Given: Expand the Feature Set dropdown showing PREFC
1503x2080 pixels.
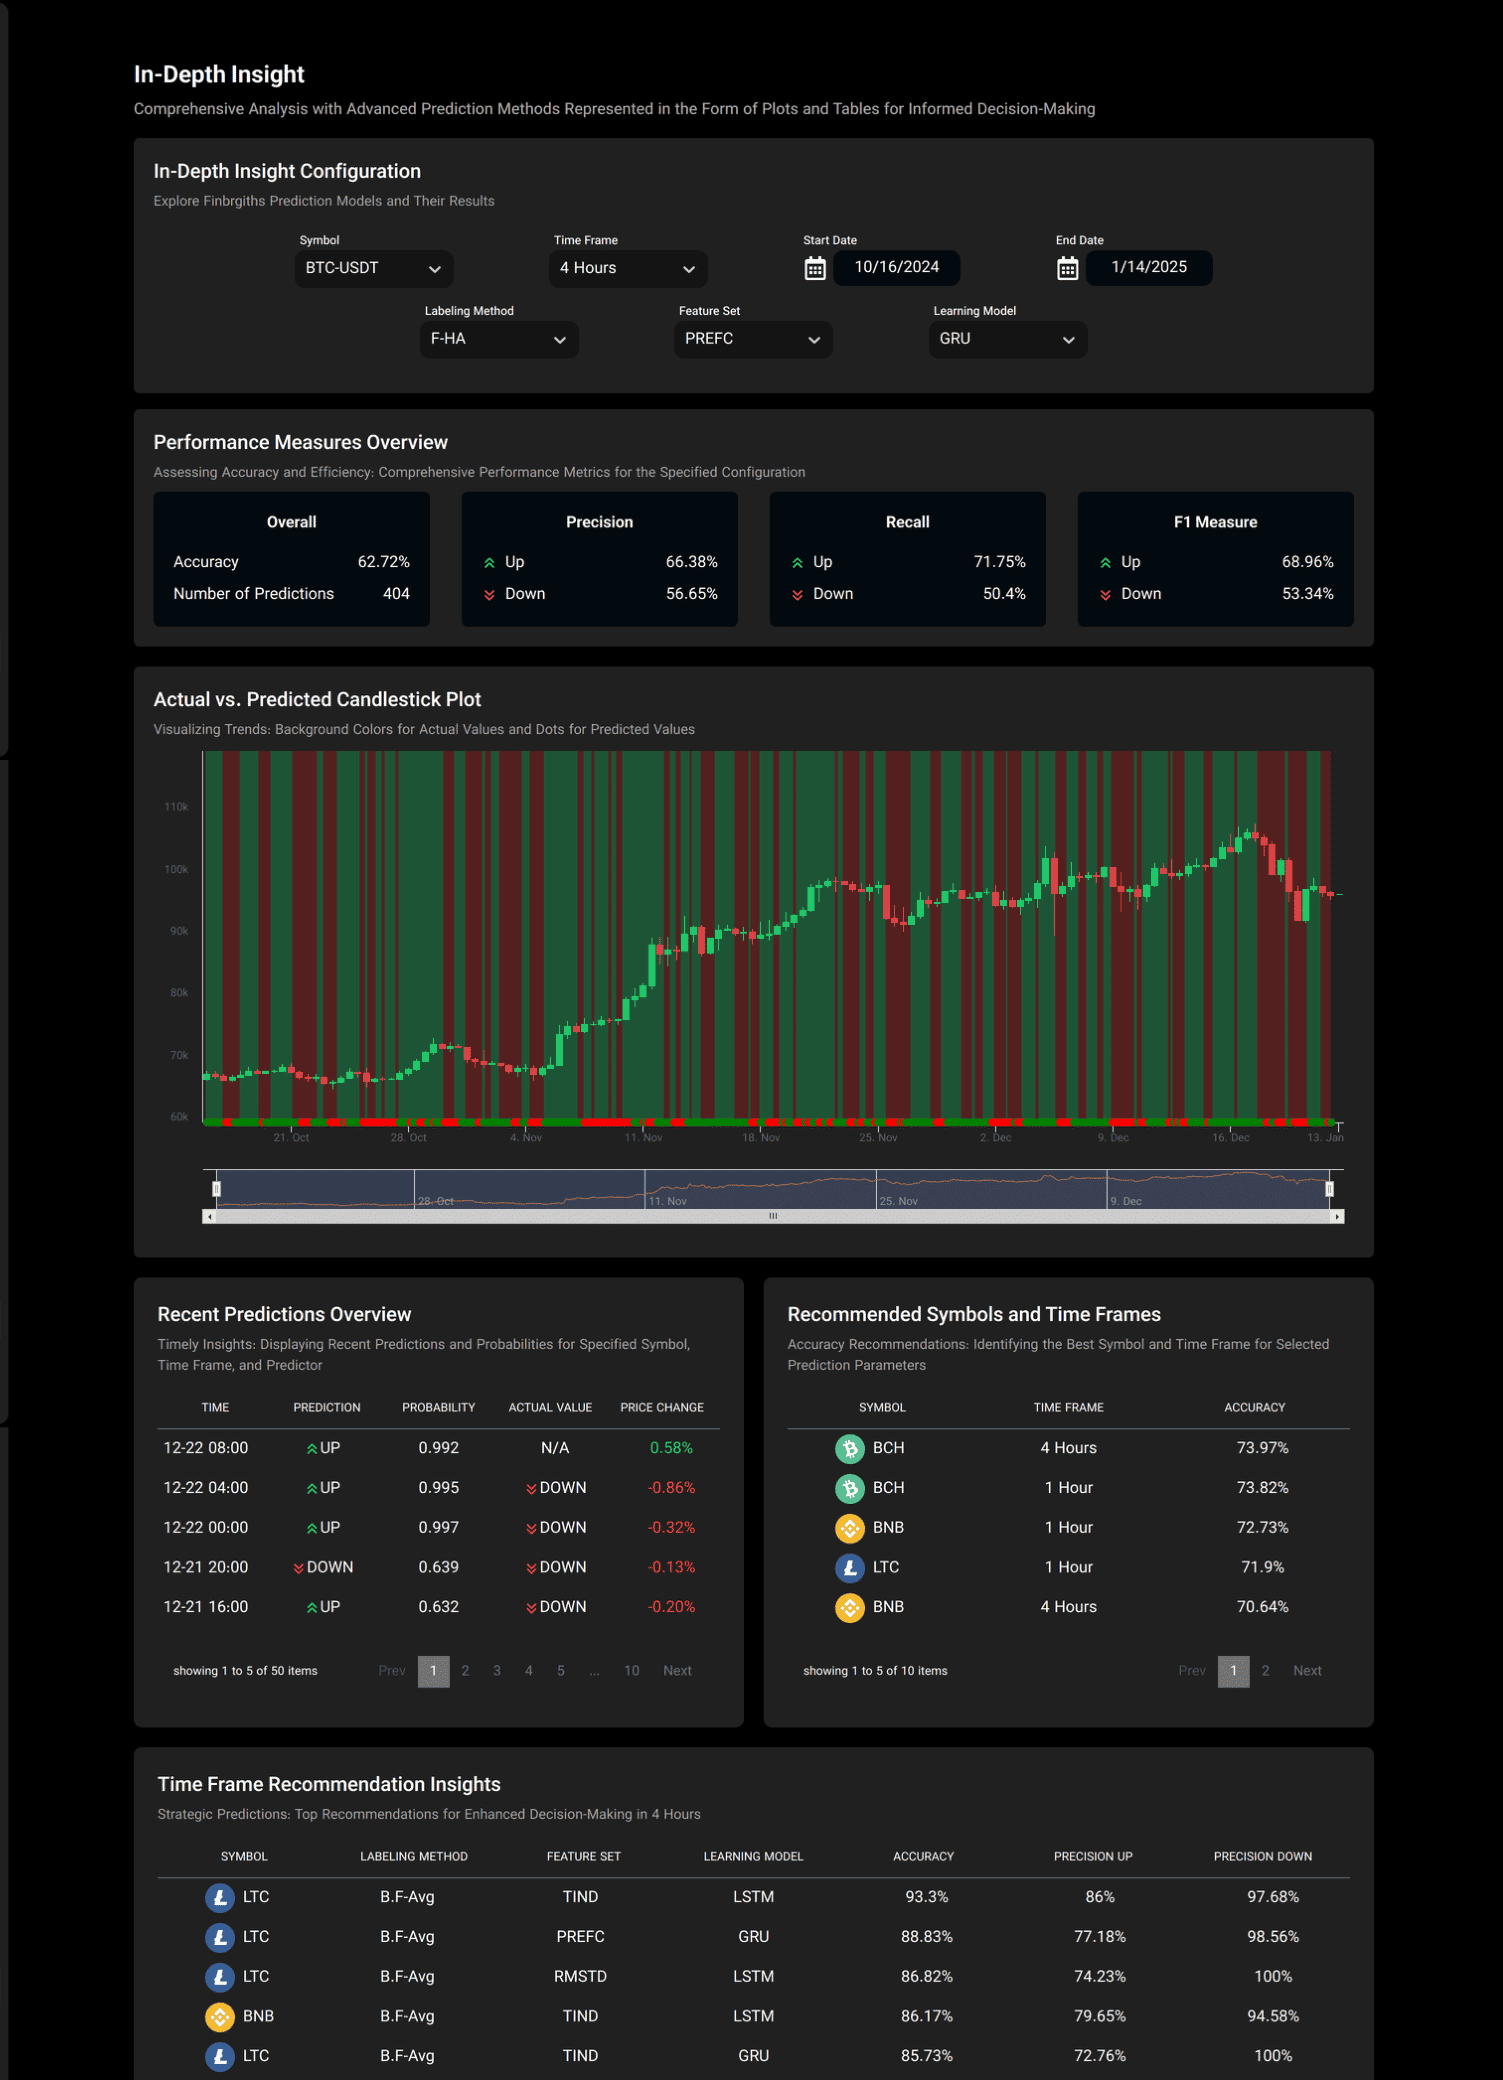Looking at the screenshot, I should (x=752, y=339).
